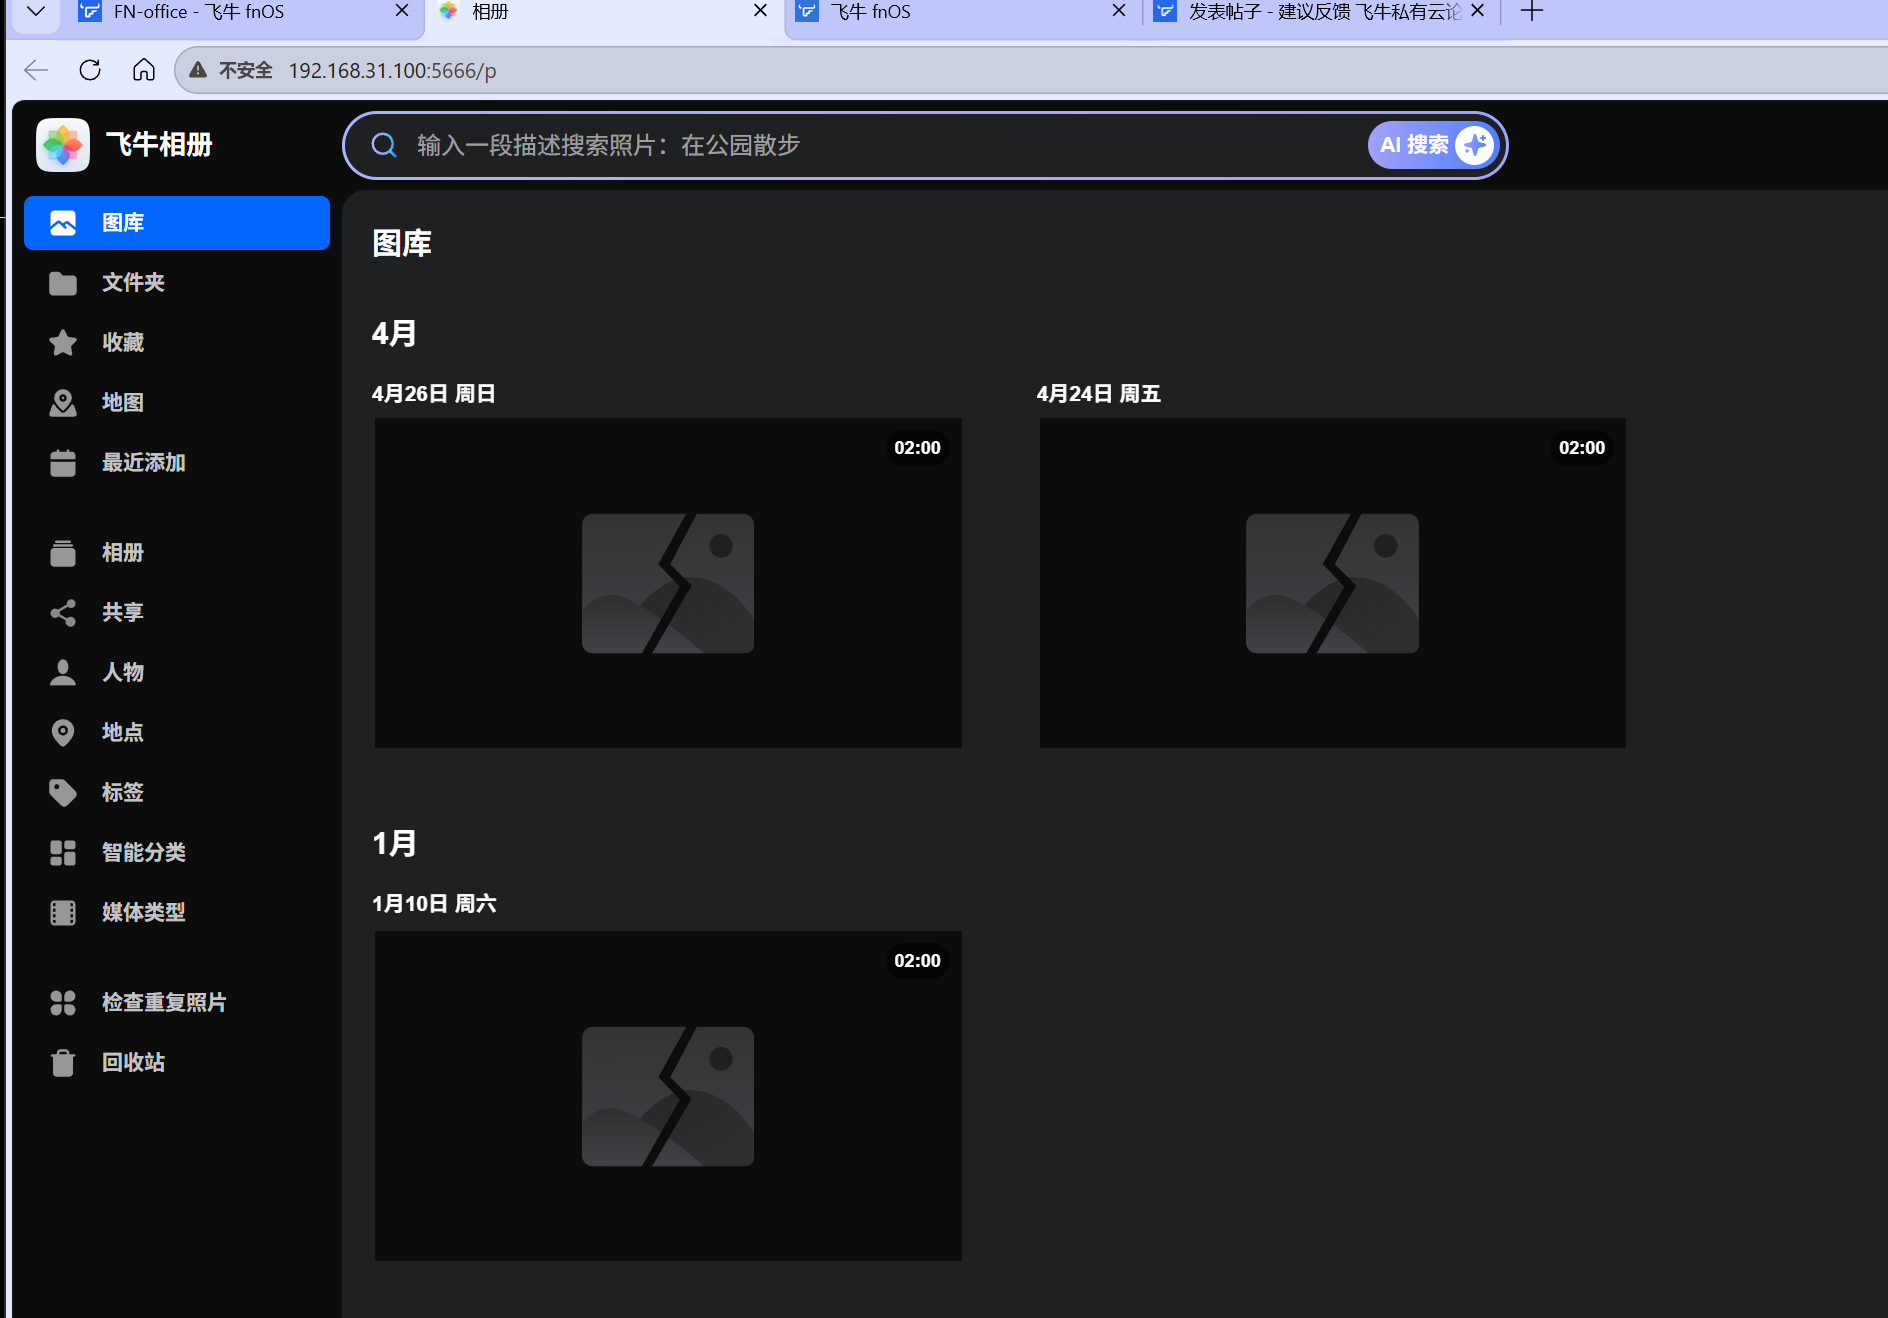Switch to the 相册 browser tab
This screenshot has height=1318, width=1888.
click(x=604, y=14)
